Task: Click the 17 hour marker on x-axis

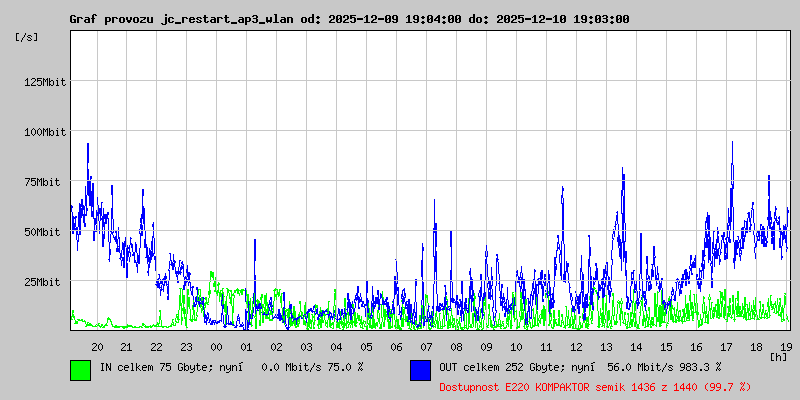Action: (x=726, y=346)
